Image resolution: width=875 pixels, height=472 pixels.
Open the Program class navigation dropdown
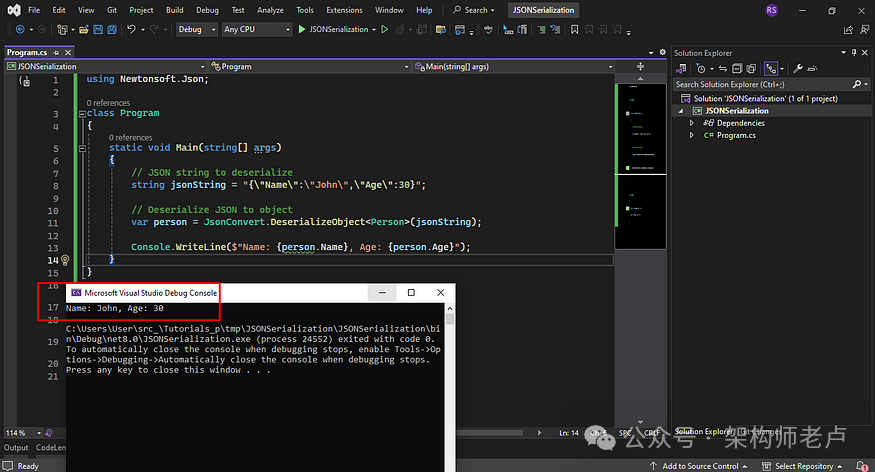point(310,66)
